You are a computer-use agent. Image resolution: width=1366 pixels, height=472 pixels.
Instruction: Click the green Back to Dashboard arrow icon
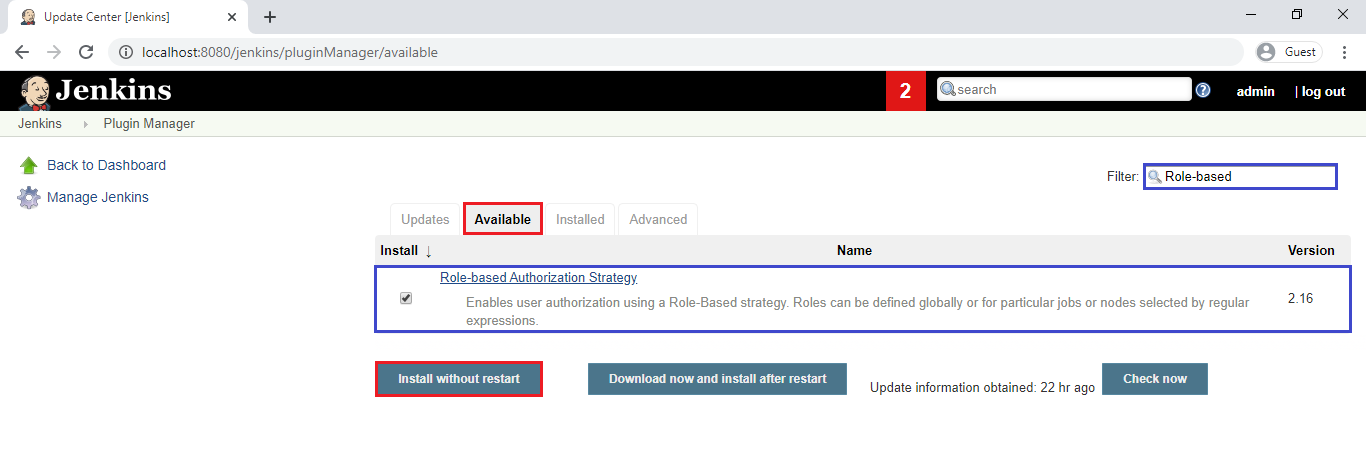29,166
